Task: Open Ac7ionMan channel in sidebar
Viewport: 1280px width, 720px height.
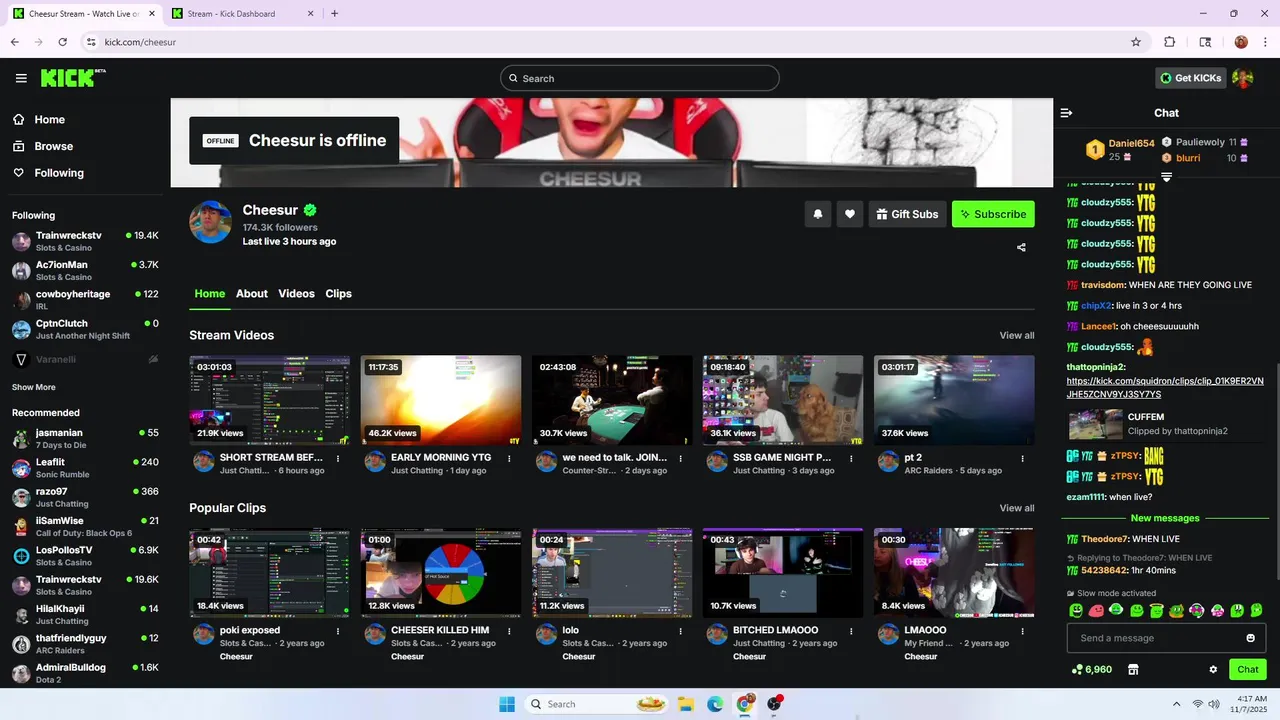Action: 85,270
